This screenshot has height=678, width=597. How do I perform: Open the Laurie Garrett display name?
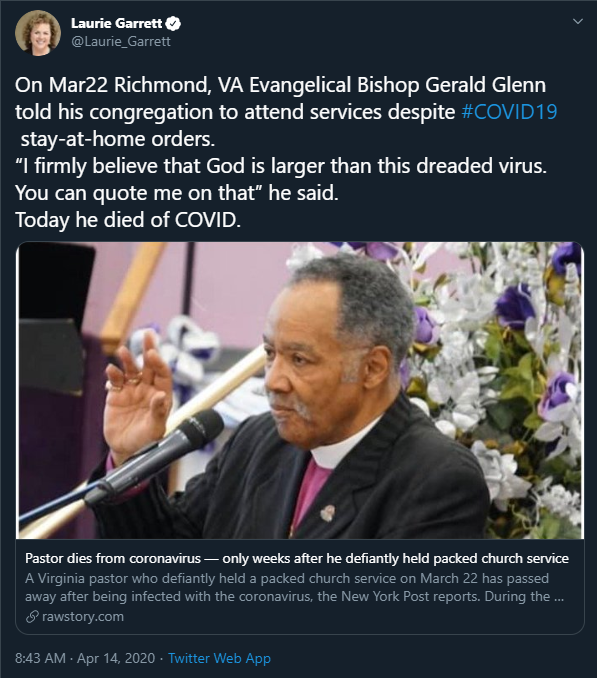pyautogui.click(x=116, y=23)
